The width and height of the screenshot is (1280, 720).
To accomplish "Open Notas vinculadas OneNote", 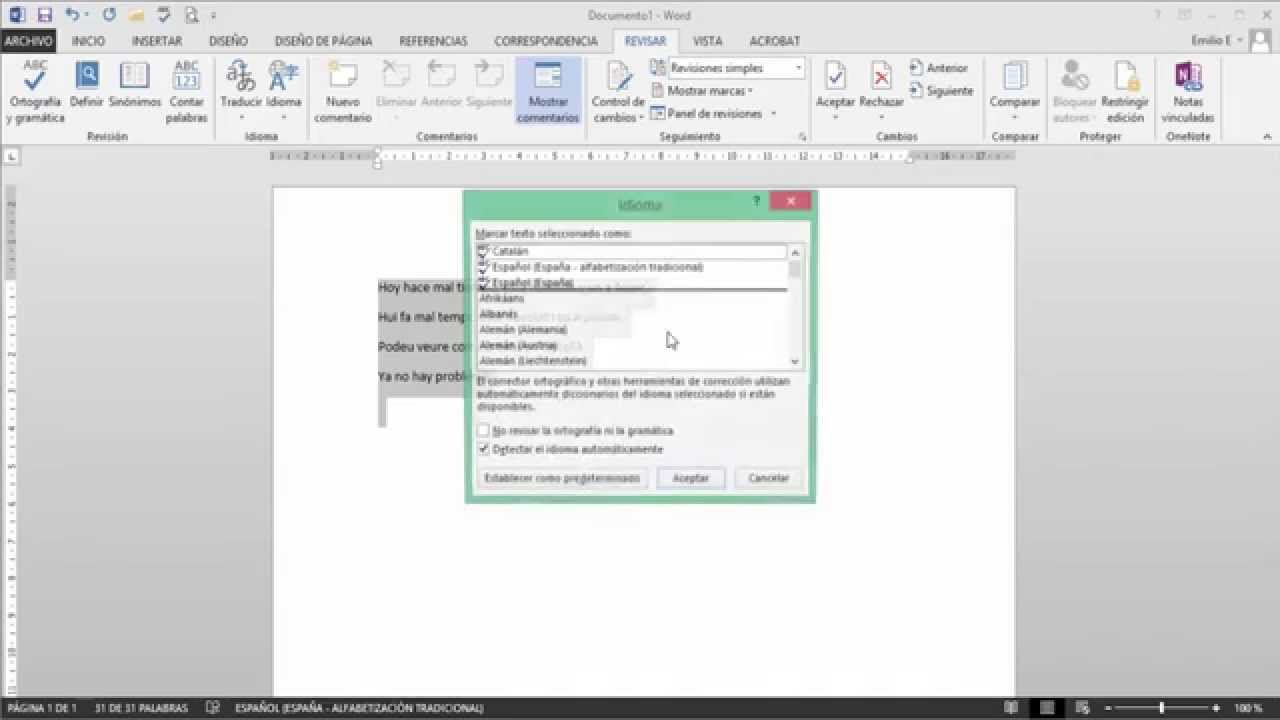I will point(1188,92).
